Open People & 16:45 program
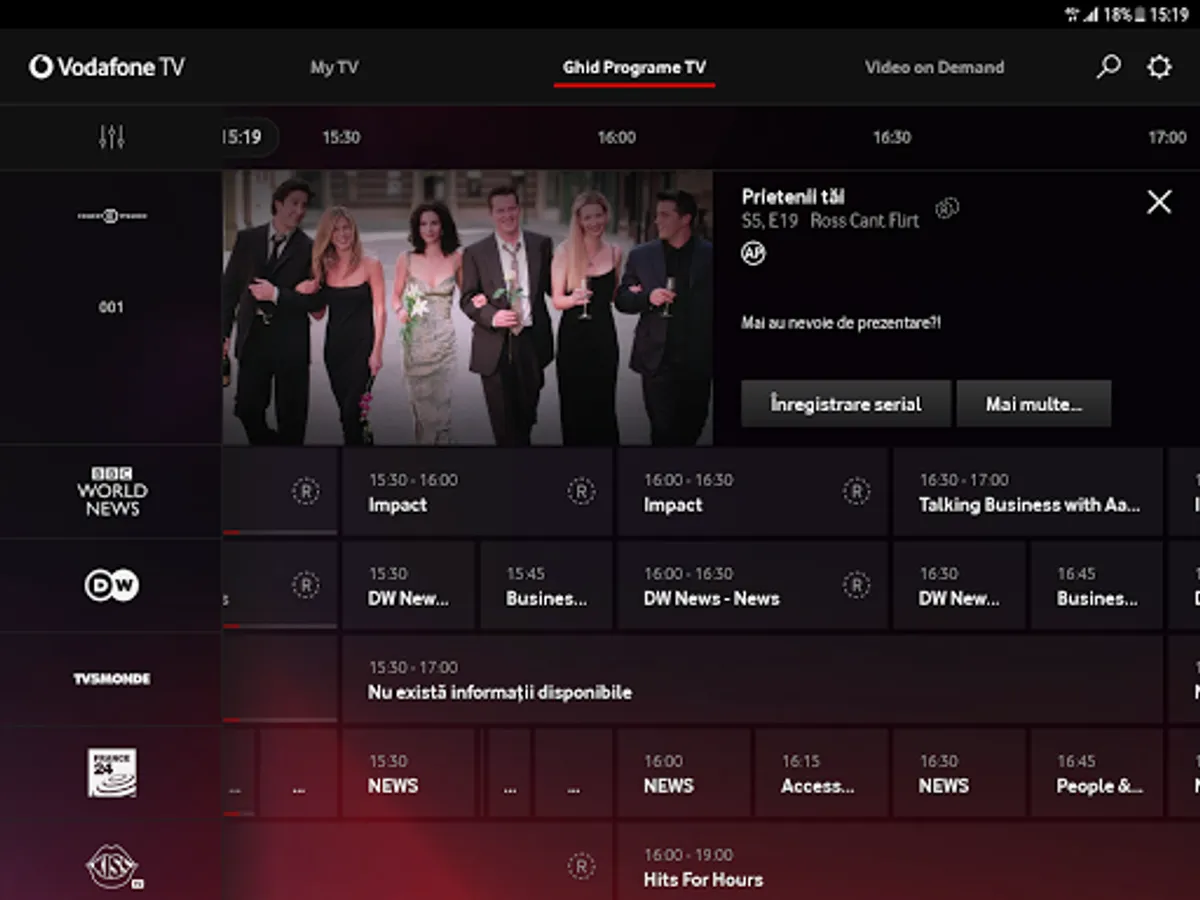Viewport: 1200px width, 900px height. click(x=1097, y=773)
